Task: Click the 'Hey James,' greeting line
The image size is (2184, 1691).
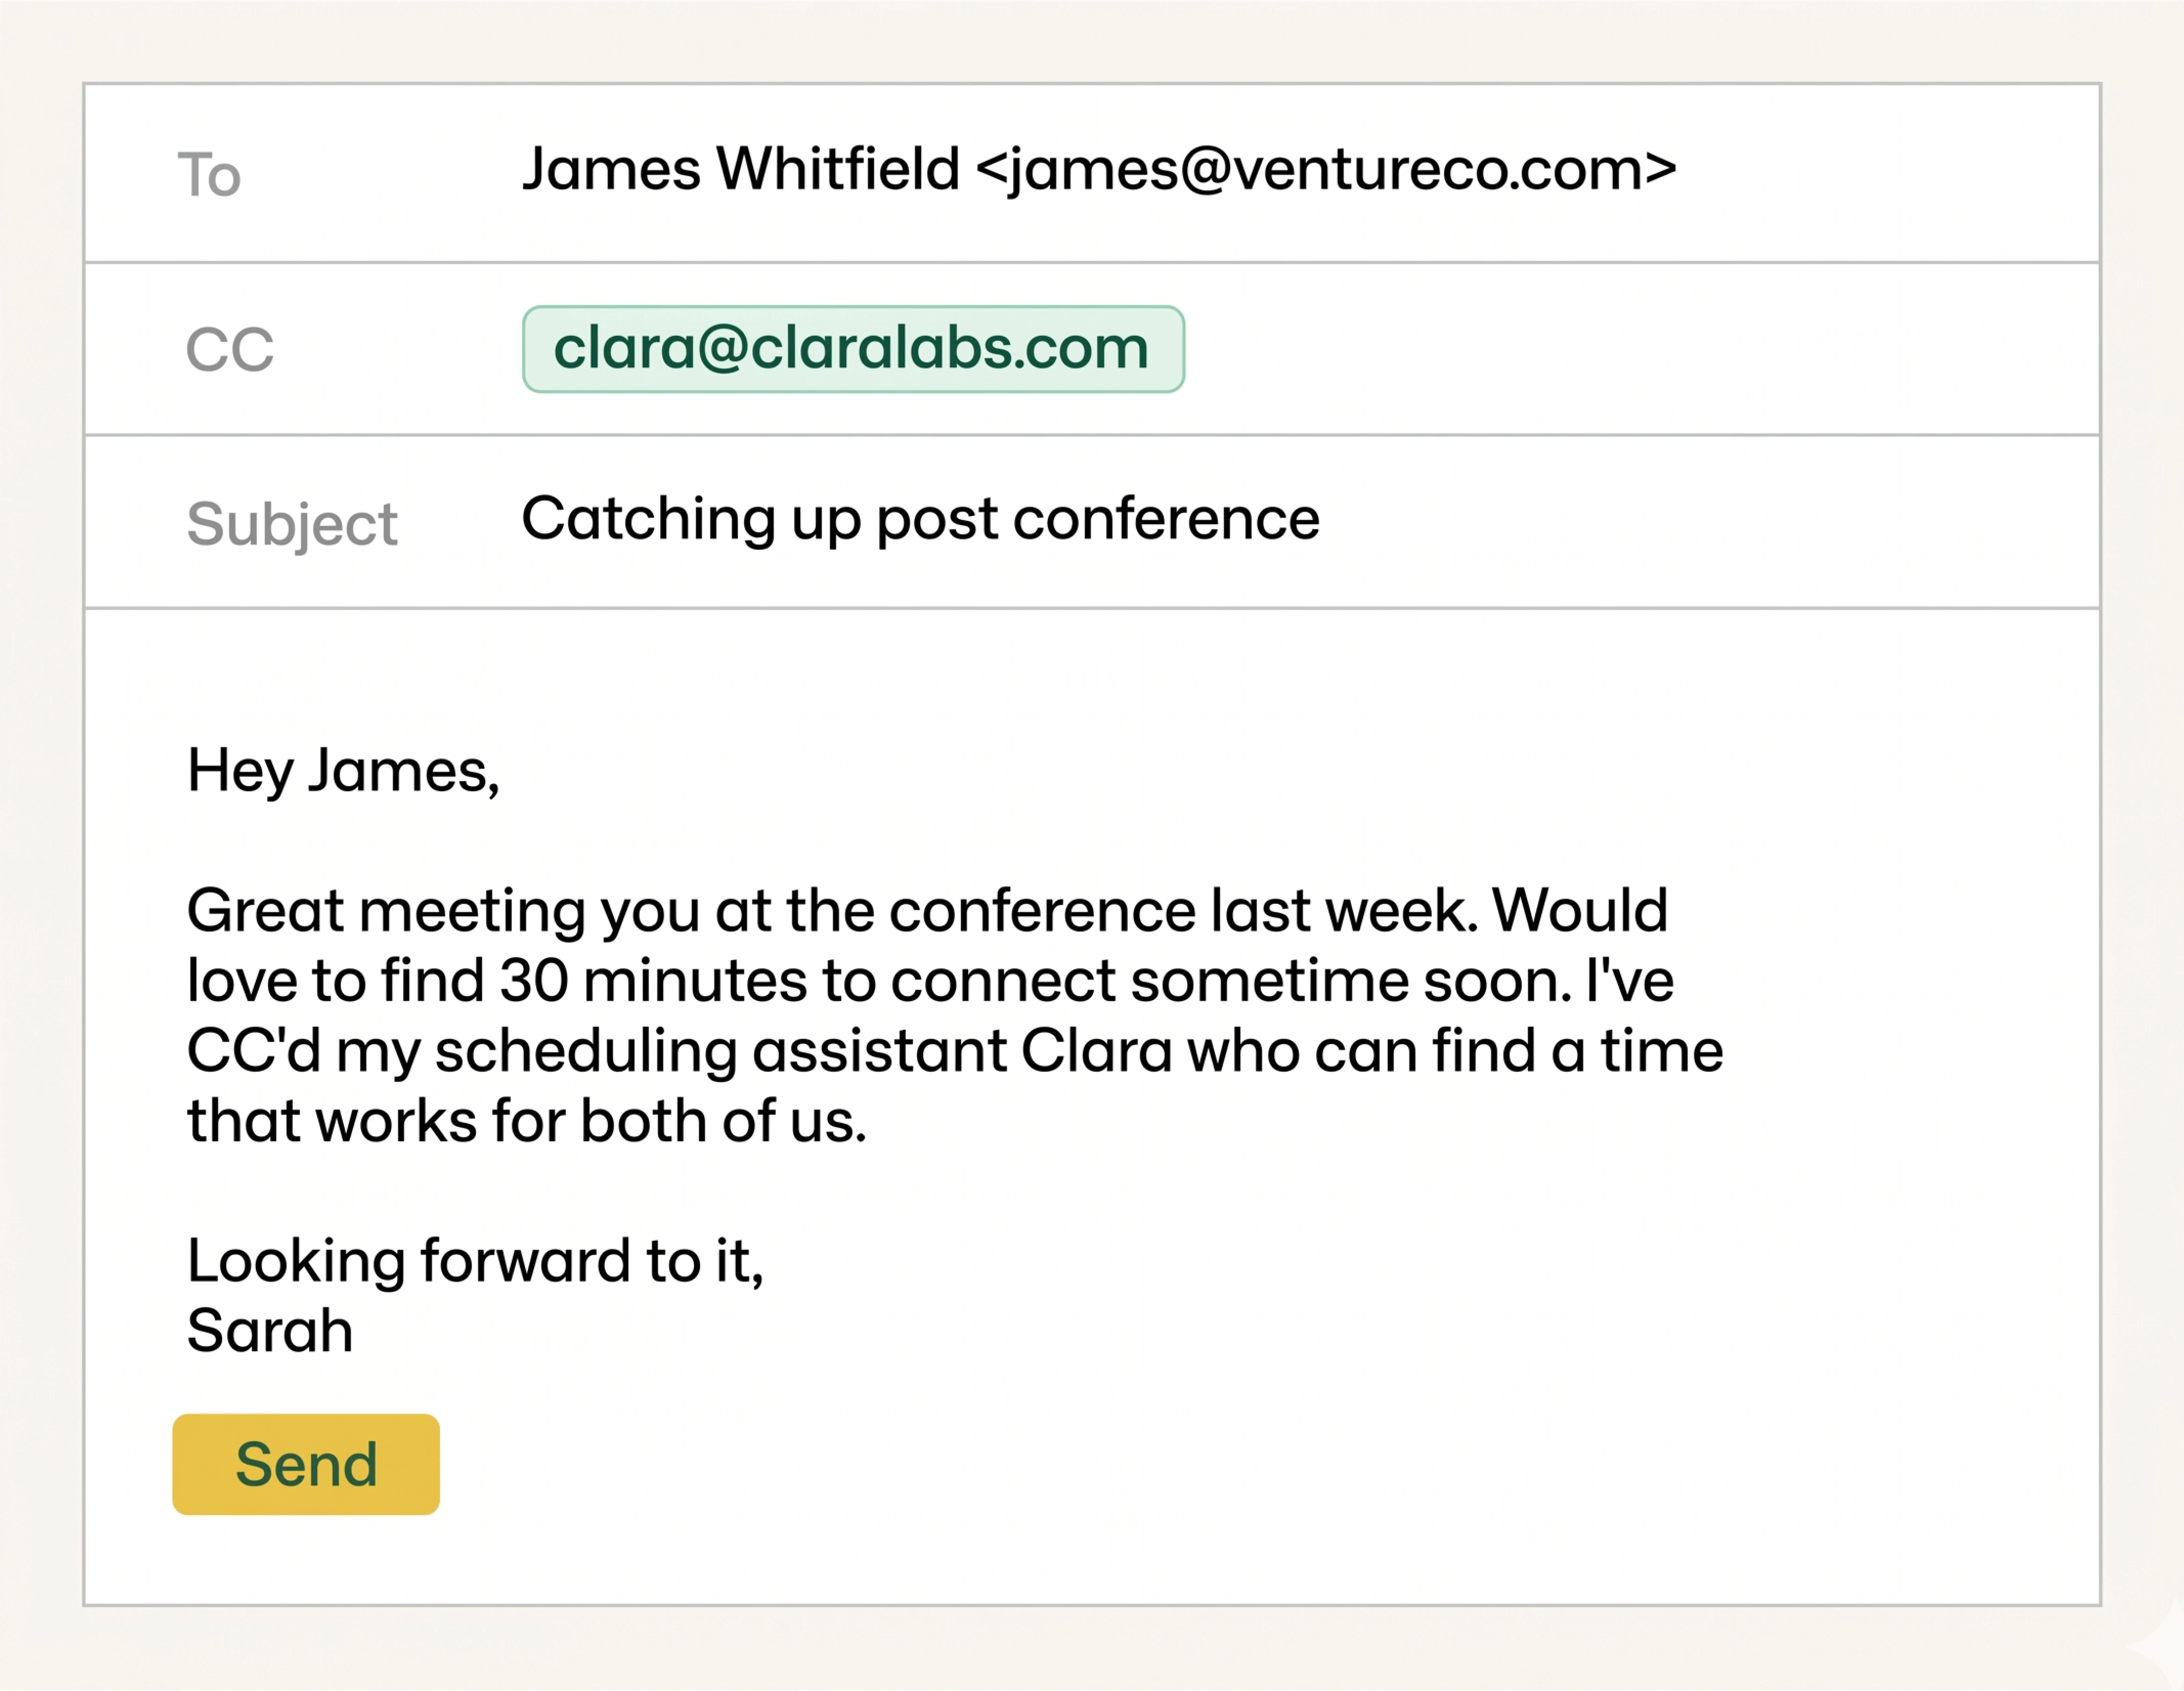Action: point(343,771)
